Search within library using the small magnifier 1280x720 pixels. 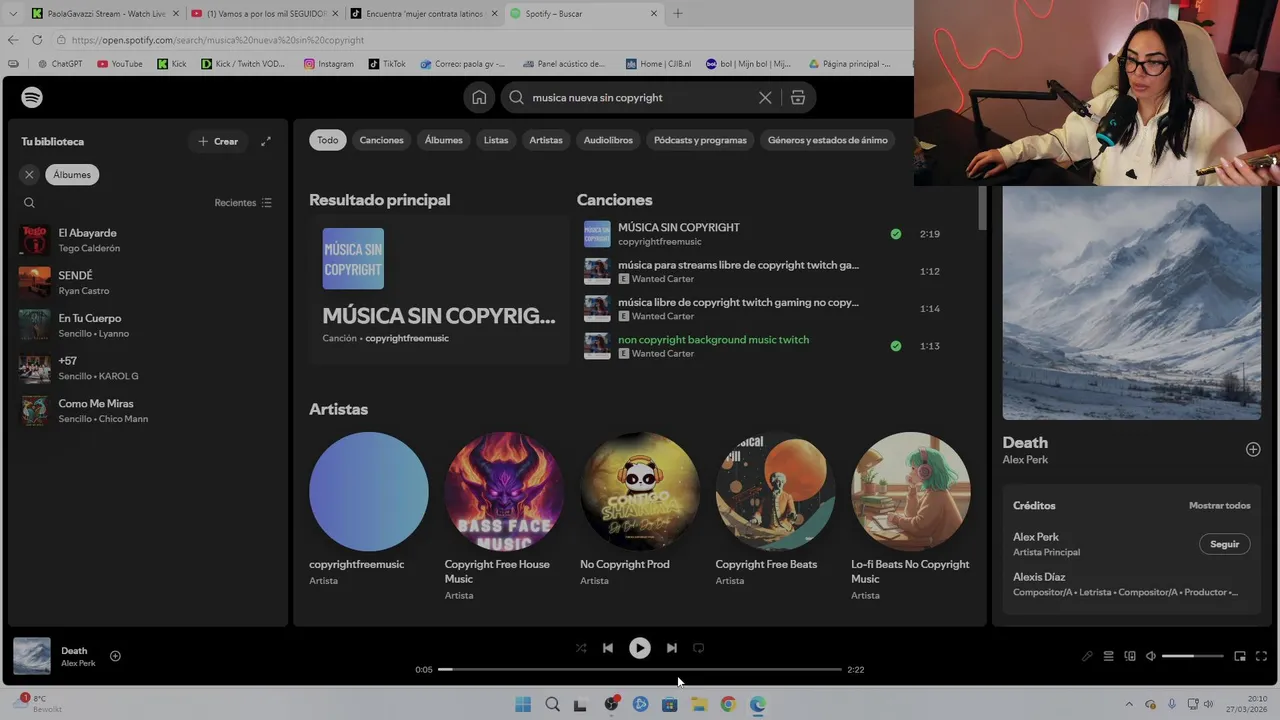click(29, 202)
